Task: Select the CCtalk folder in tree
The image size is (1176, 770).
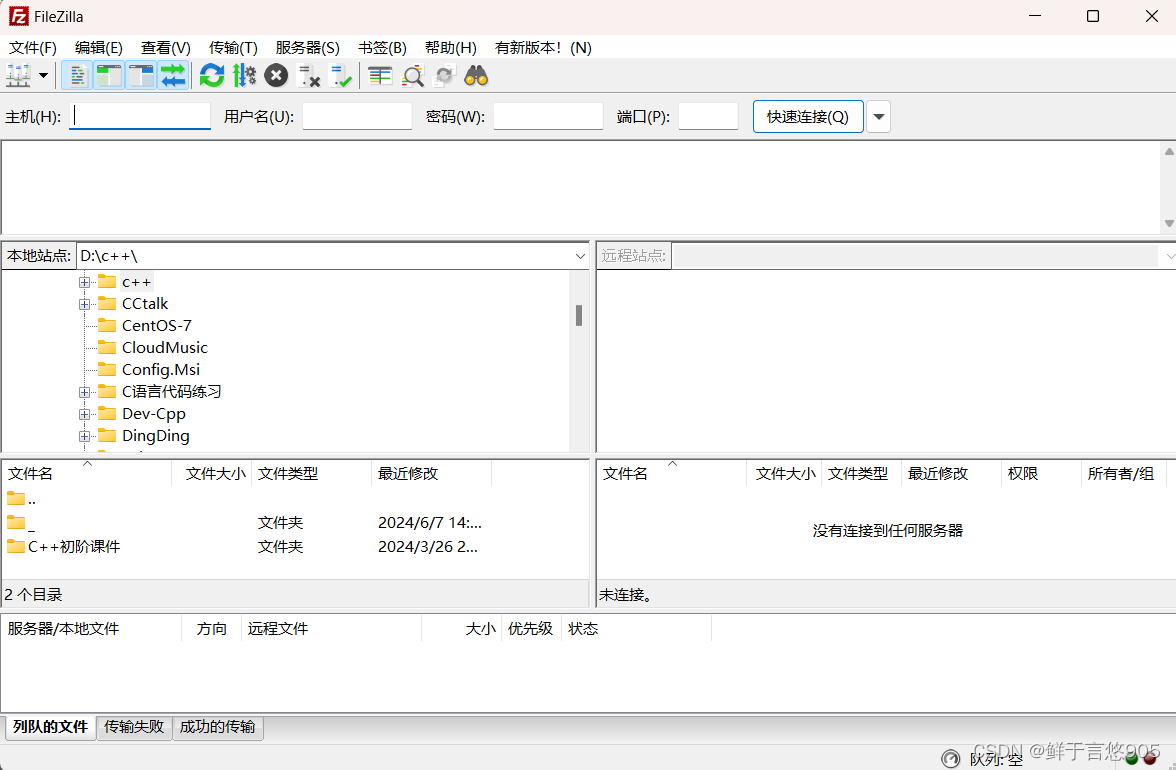Action: pyautogui.click(x=145, y=304)
